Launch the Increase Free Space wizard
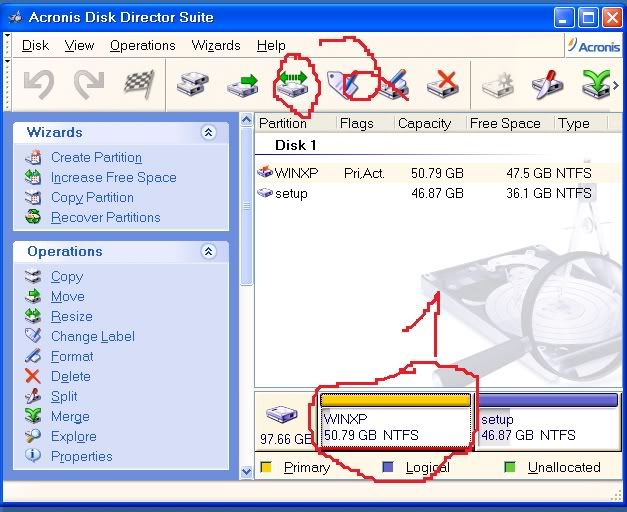Viewport: 627px width, 512px height. point(114,177)
